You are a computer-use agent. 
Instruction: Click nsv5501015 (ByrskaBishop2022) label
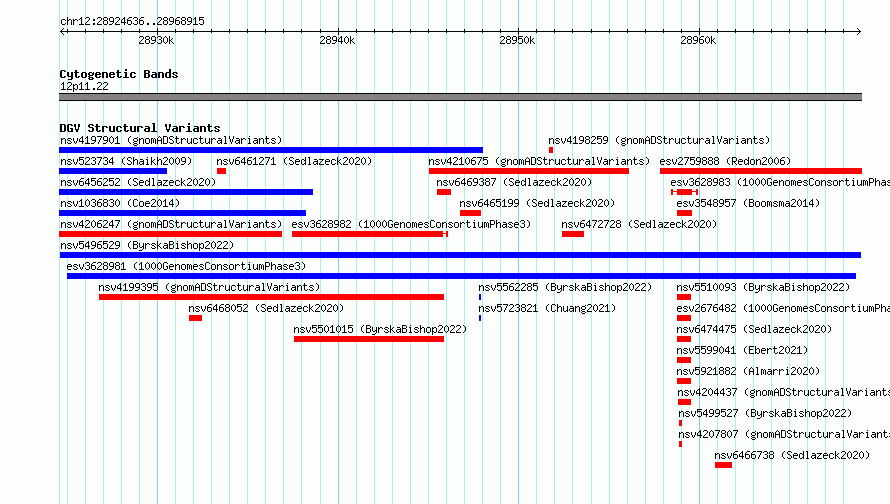tap(380, 329)
